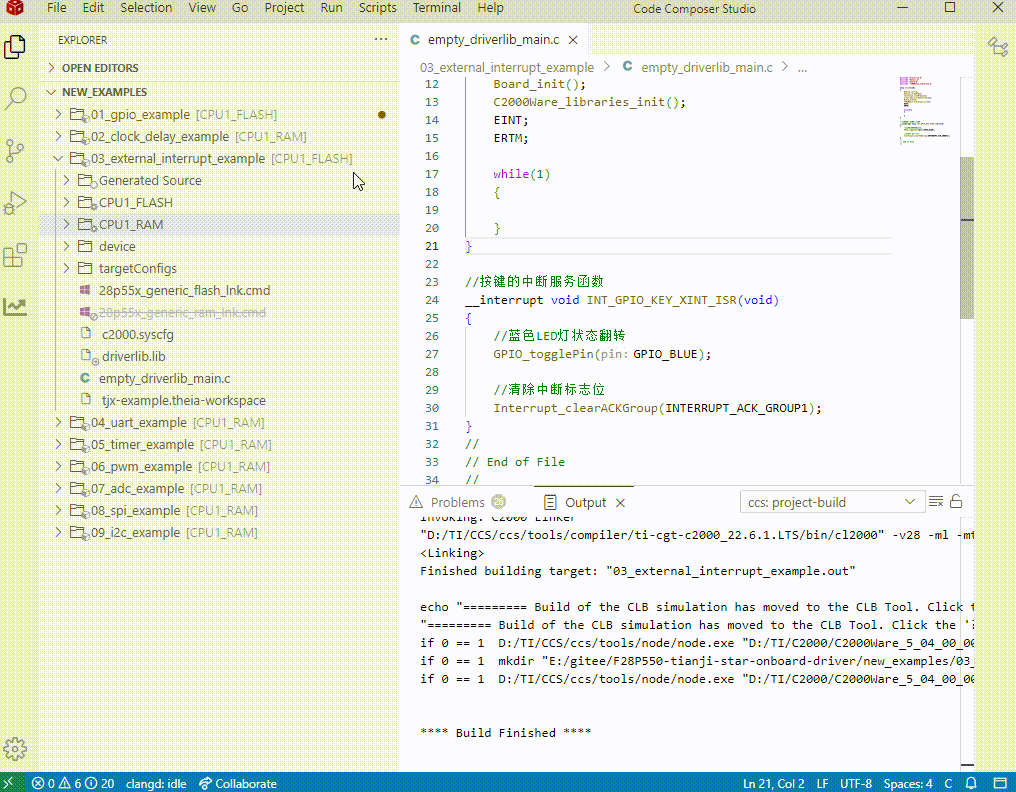Click clangd: idle status item

point(156,783)
